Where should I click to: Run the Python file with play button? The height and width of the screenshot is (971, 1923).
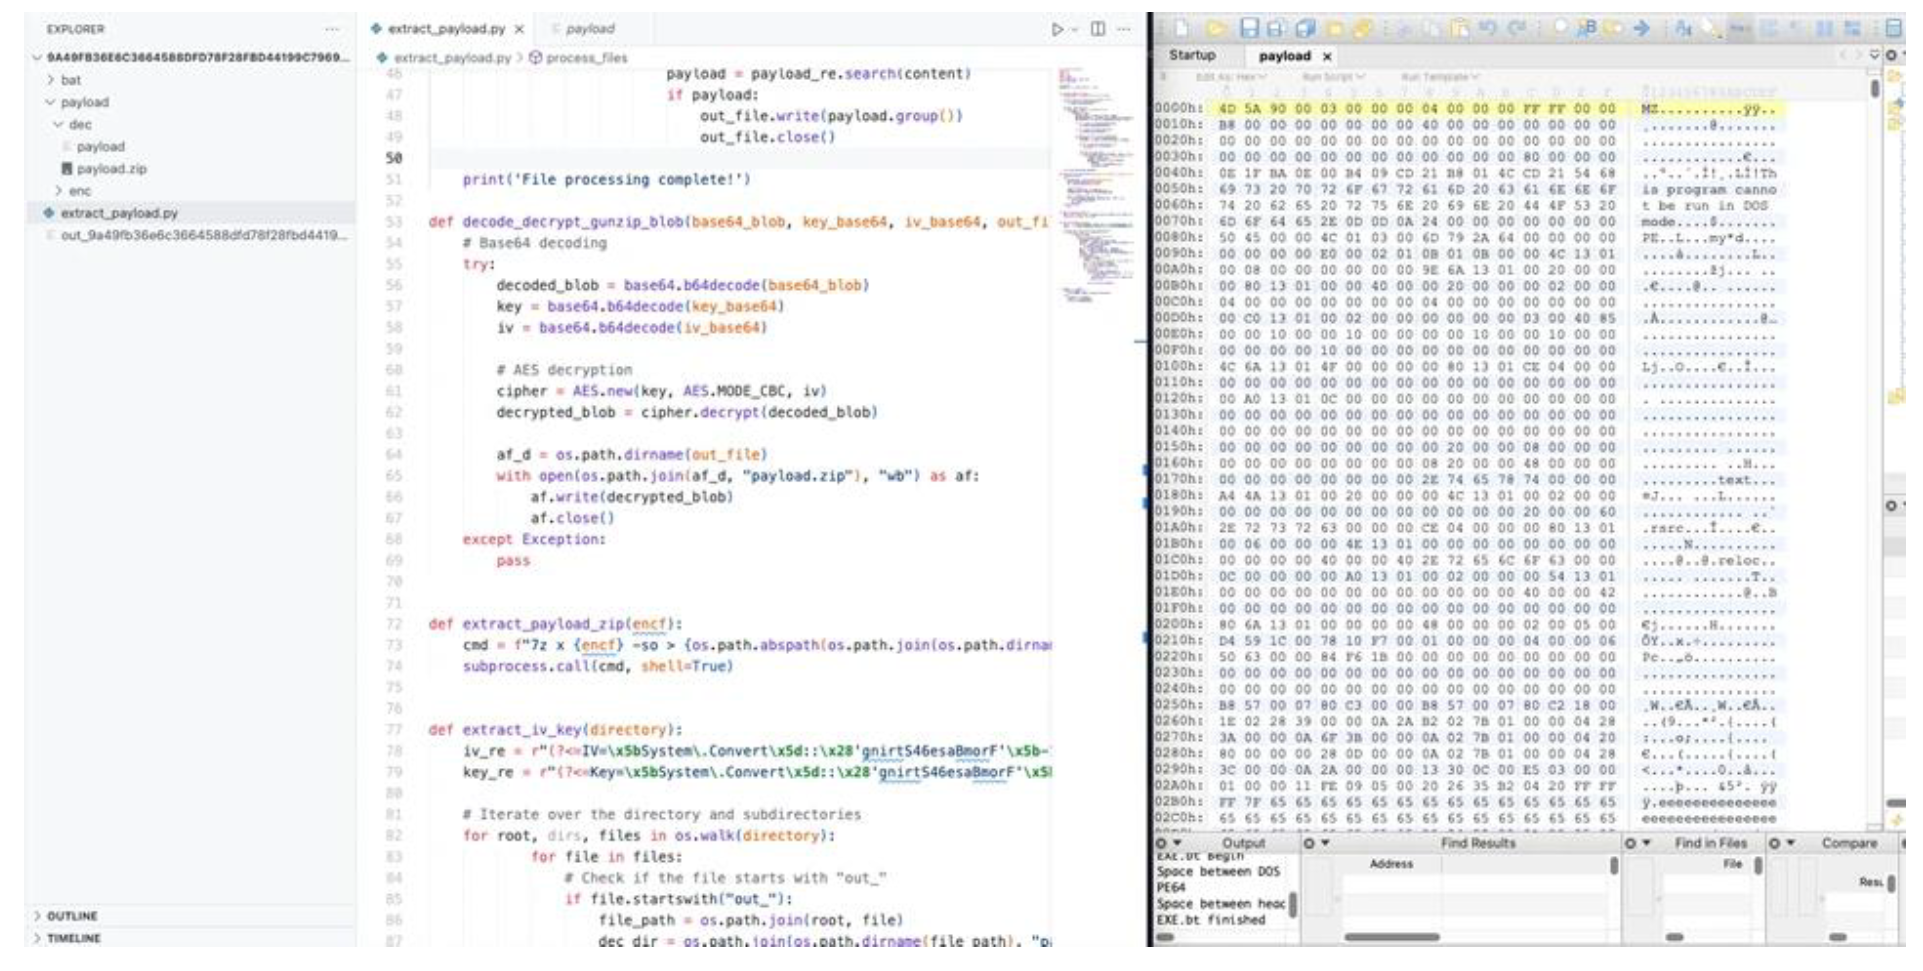[1056, 29]
